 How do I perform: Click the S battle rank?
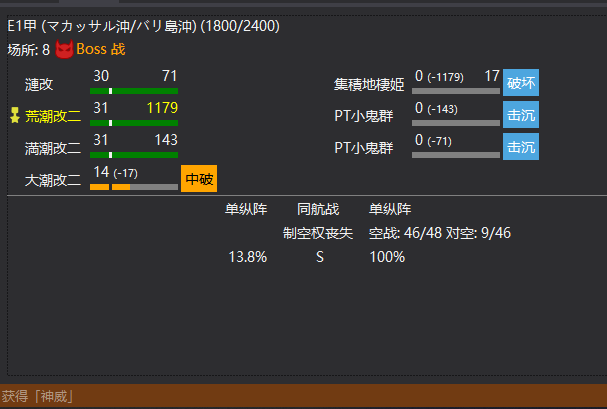(x=320, y=257)
